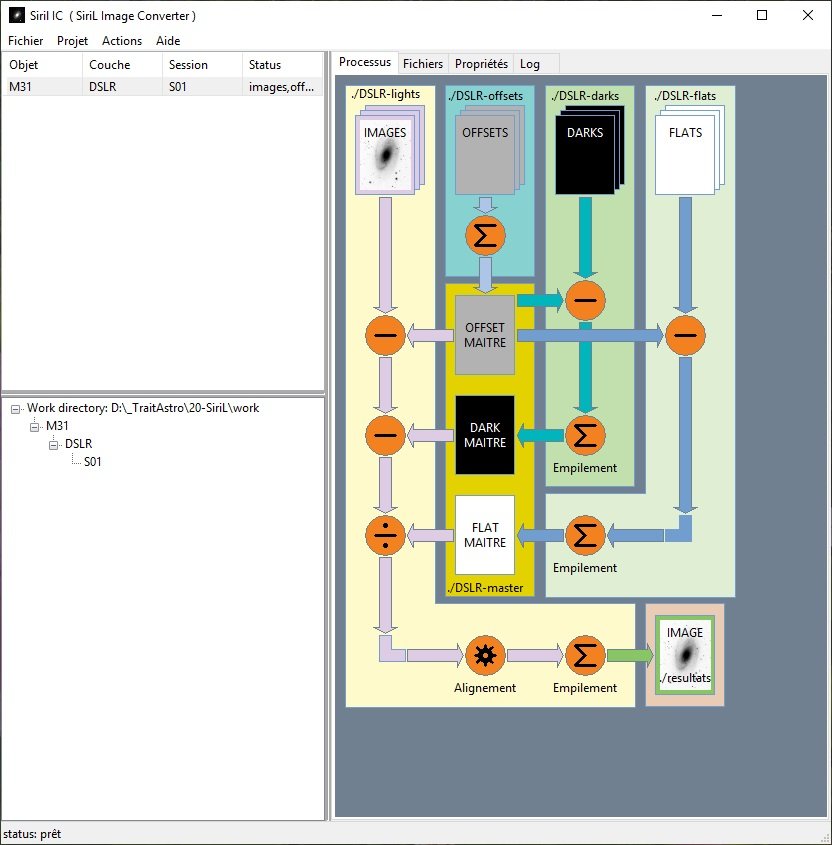The width and height of the screenshot is (832, 845).
Task: Open the Actions menu
Action: (x=122, y=41)
